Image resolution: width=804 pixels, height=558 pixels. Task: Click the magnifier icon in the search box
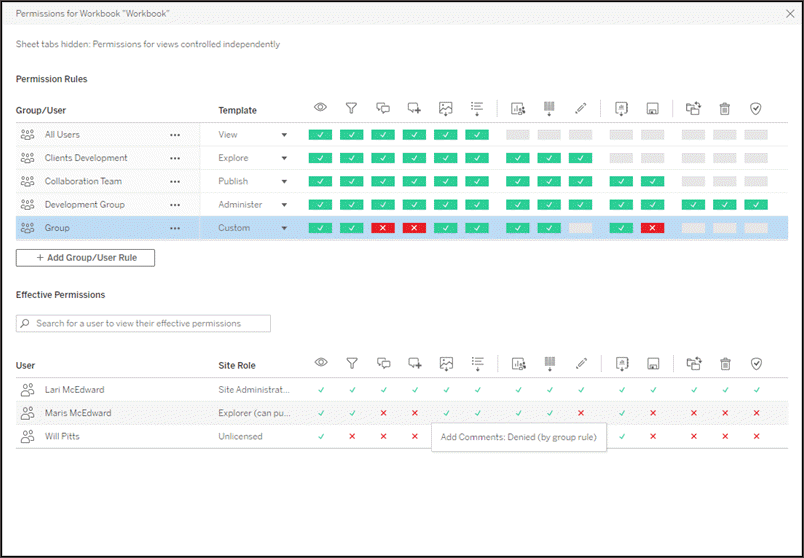[x=25, y=324]
